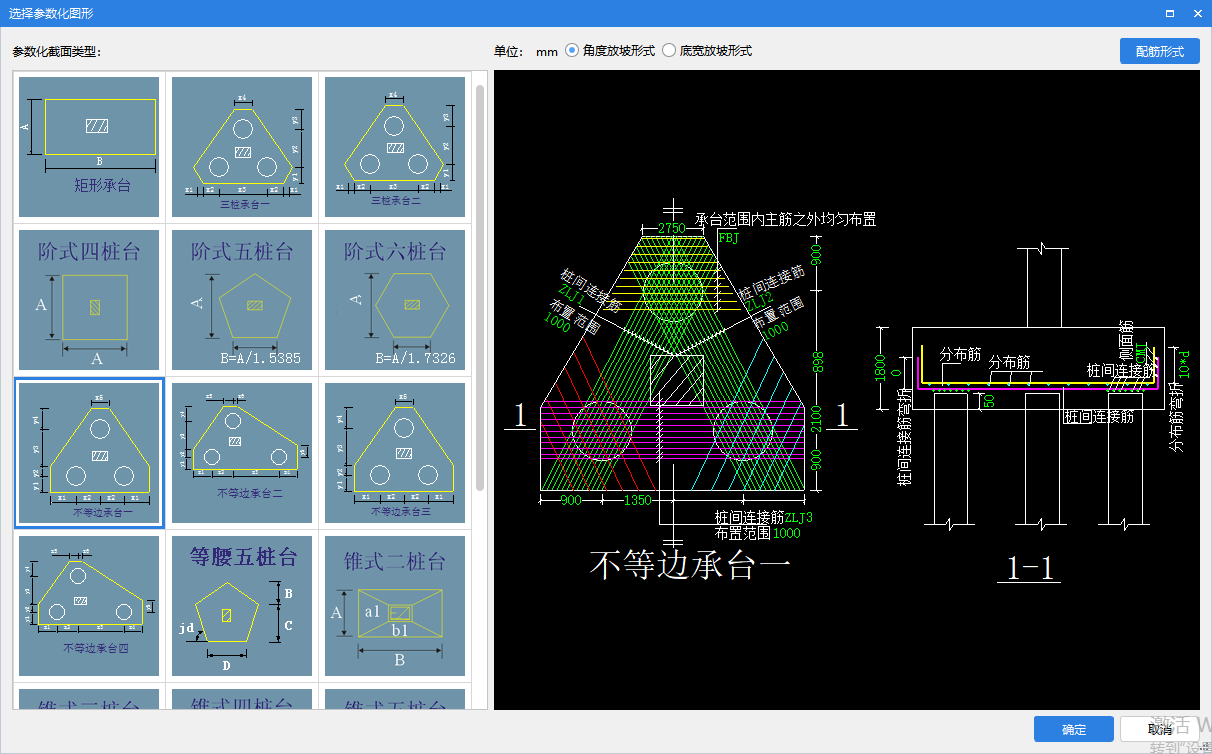Click the FBJ rebar label

(x=728, y=238)
